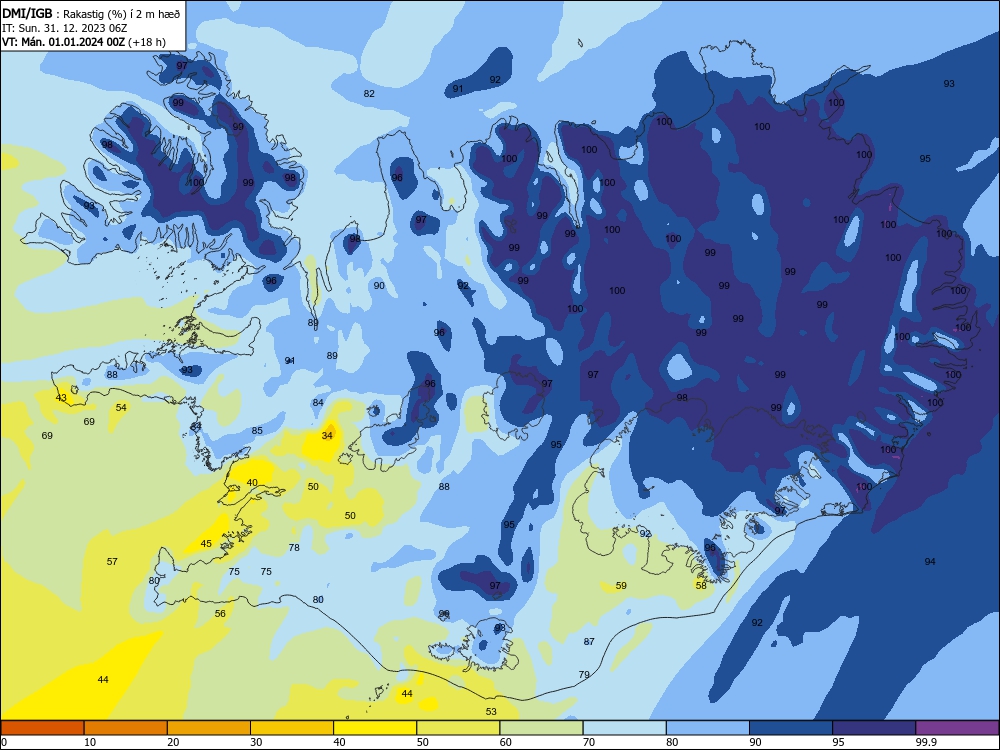Click the map humidity value 94

click(x=930, y=562)
